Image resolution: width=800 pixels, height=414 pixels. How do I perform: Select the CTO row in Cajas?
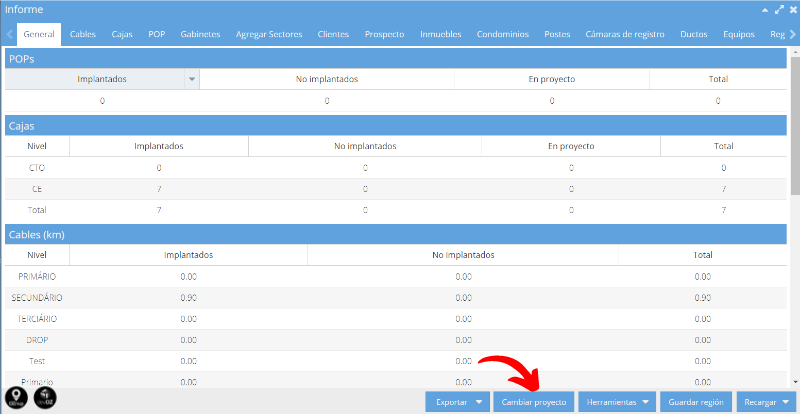[x=396, y=167]
